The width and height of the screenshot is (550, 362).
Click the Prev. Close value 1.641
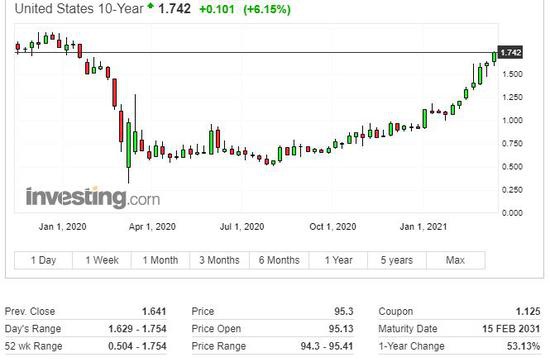click(x=154, y=311)
